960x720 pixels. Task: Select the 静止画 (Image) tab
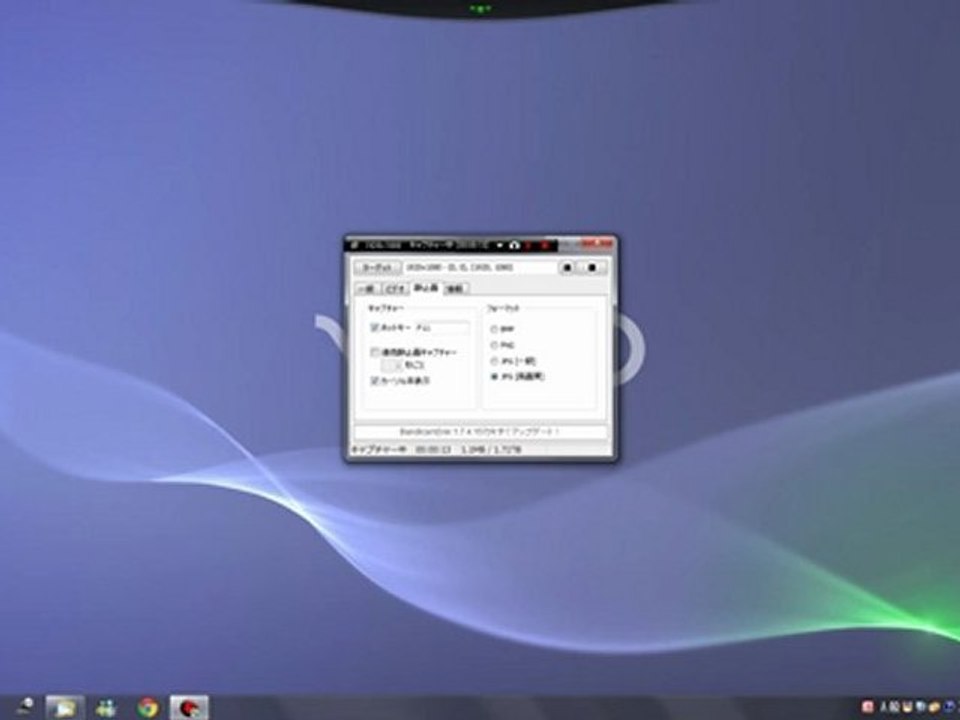pyautogui.click(x=426, y=288)
